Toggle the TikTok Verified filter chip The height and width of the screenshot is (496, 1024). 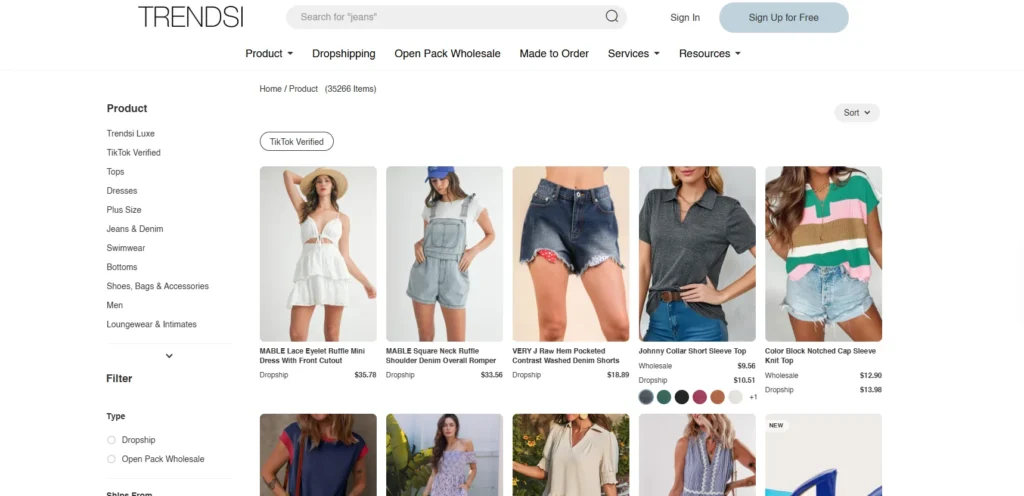(296, 141)
